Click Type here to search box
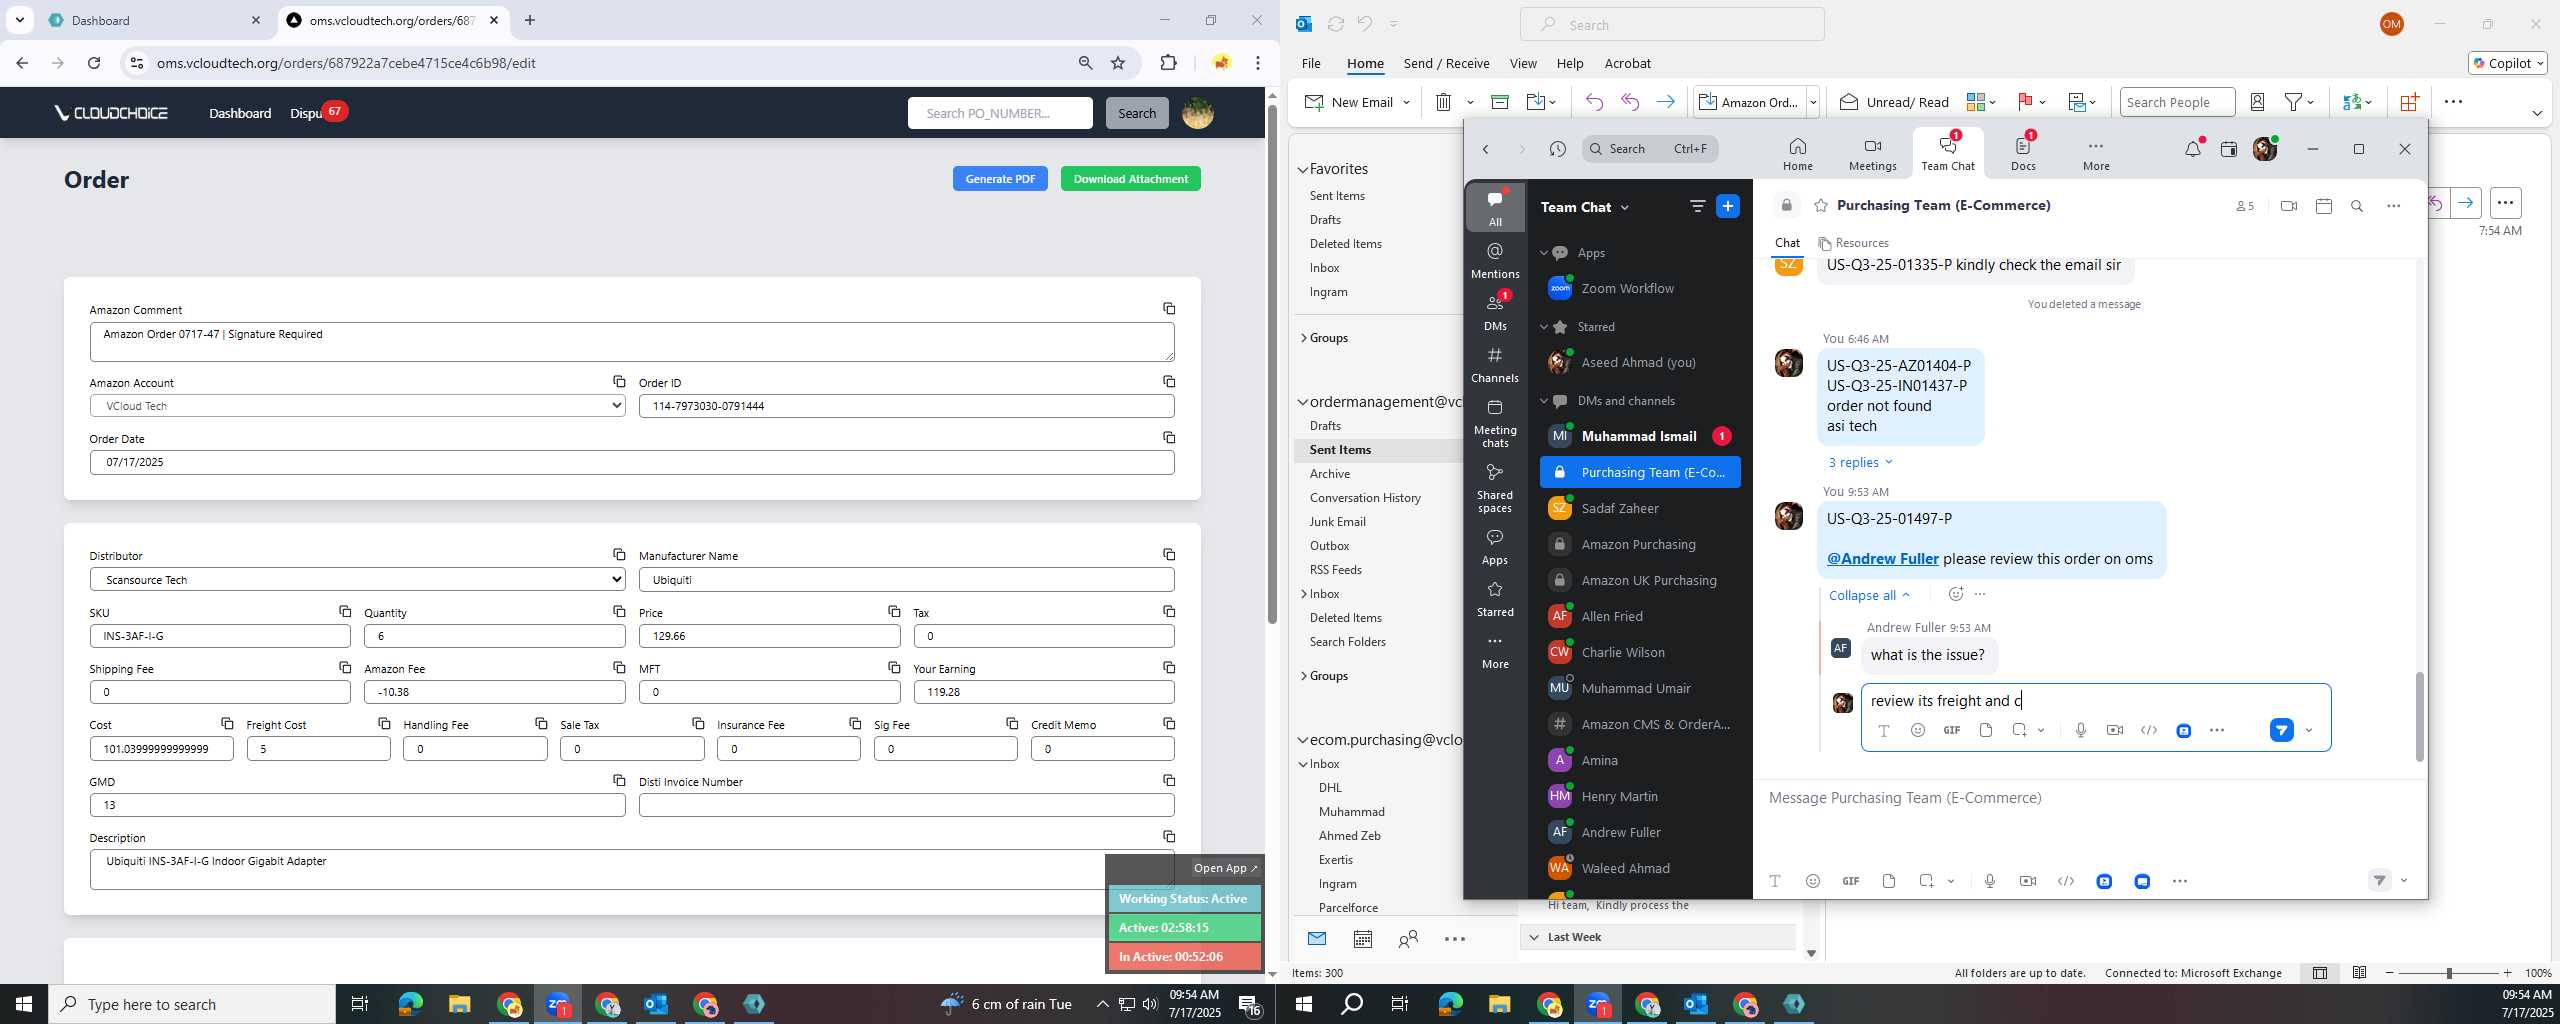This screenshot has height=1024, width=2560. pos(192,1004)
